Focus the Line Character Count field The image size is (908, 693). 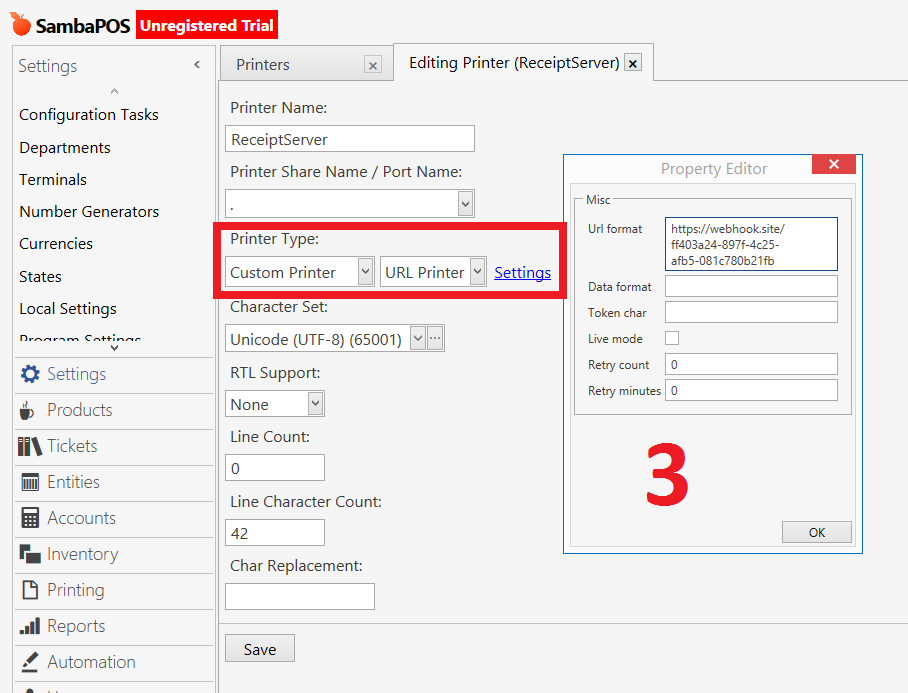tap(274, 533)
